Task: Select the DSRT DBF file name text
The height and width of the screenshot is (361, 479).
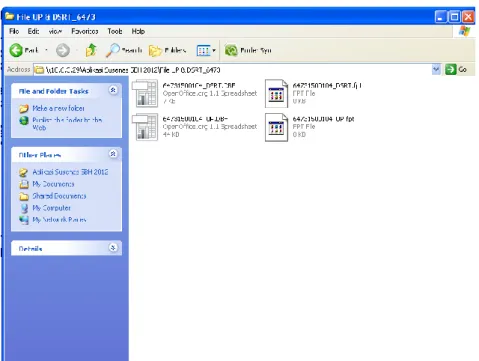Action: (199, 86)
